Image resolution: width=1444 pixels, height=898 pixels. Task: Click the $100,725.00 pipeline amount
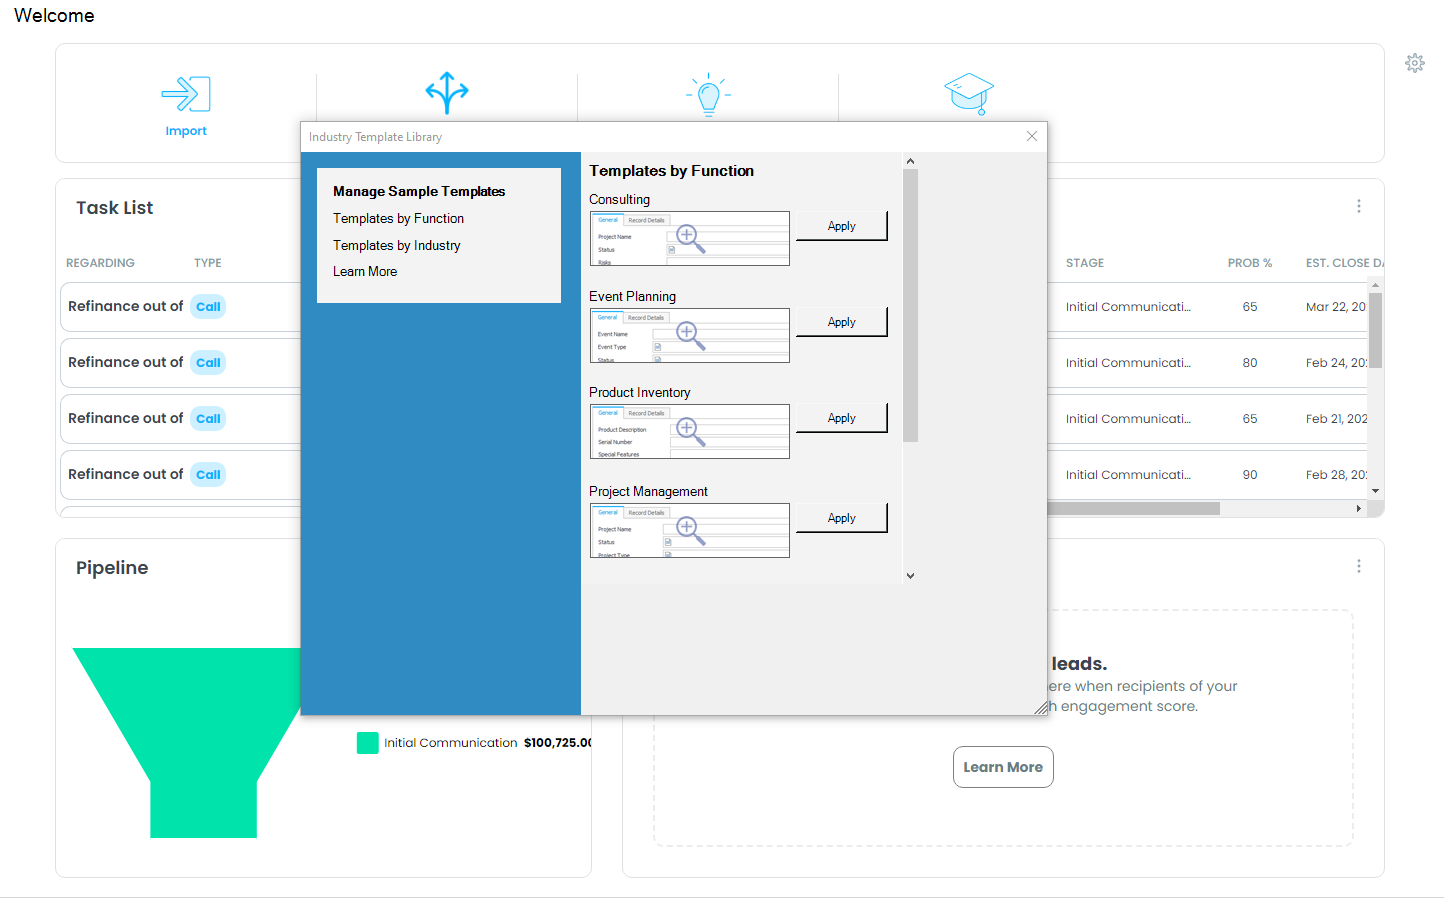[x=558, y=743]
